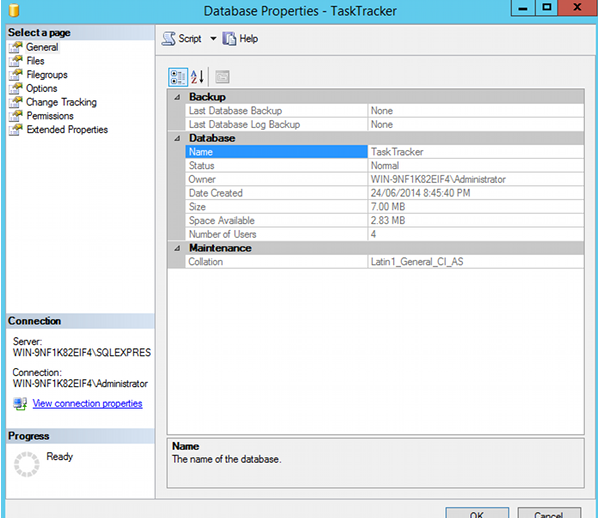Image resolution: width=598 pixels, height=518 pixels.
Task: Select the Options page icon
Action: coord(16,88)
